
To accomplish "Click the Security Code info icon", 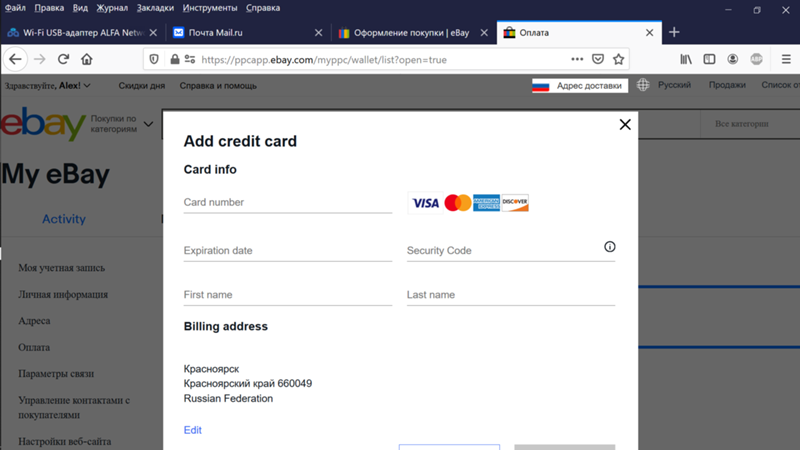I will click(610, 247).
